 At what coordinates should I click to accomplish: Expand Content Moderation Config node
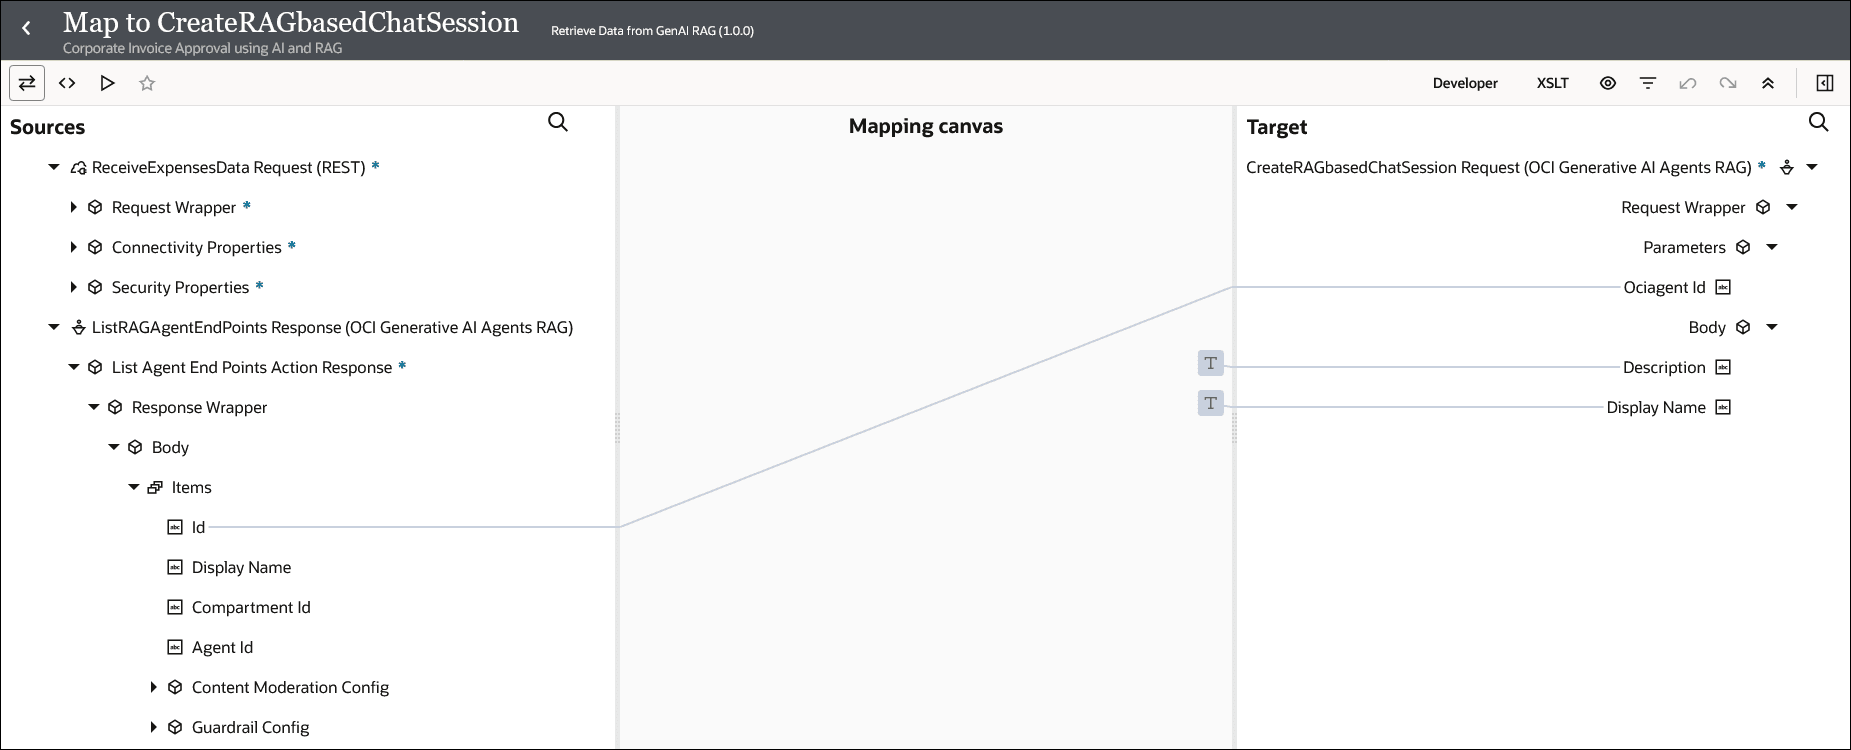153,687
